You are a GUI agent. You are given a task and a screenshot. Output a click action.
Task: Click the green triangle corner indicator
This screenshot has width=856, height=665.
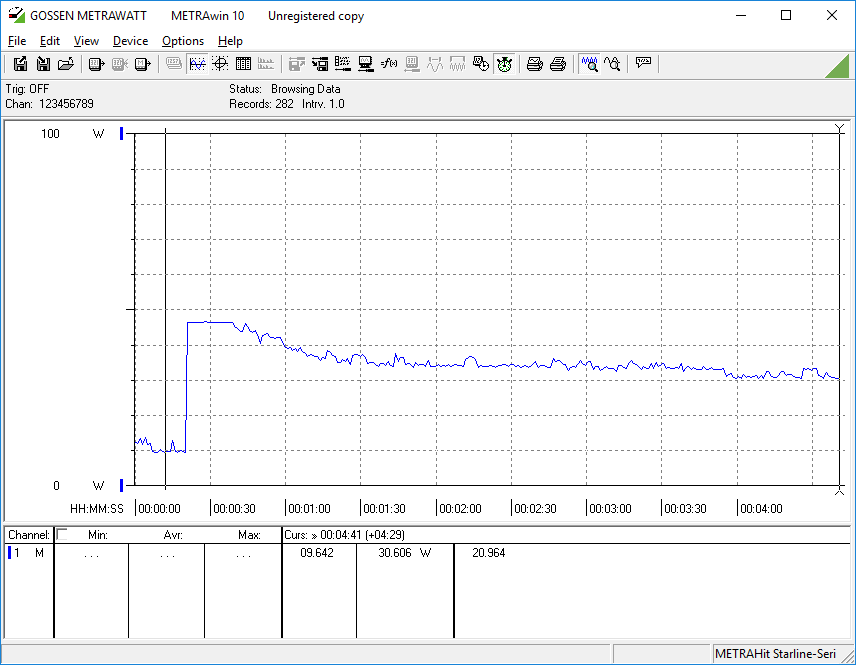tap(838, 66)
